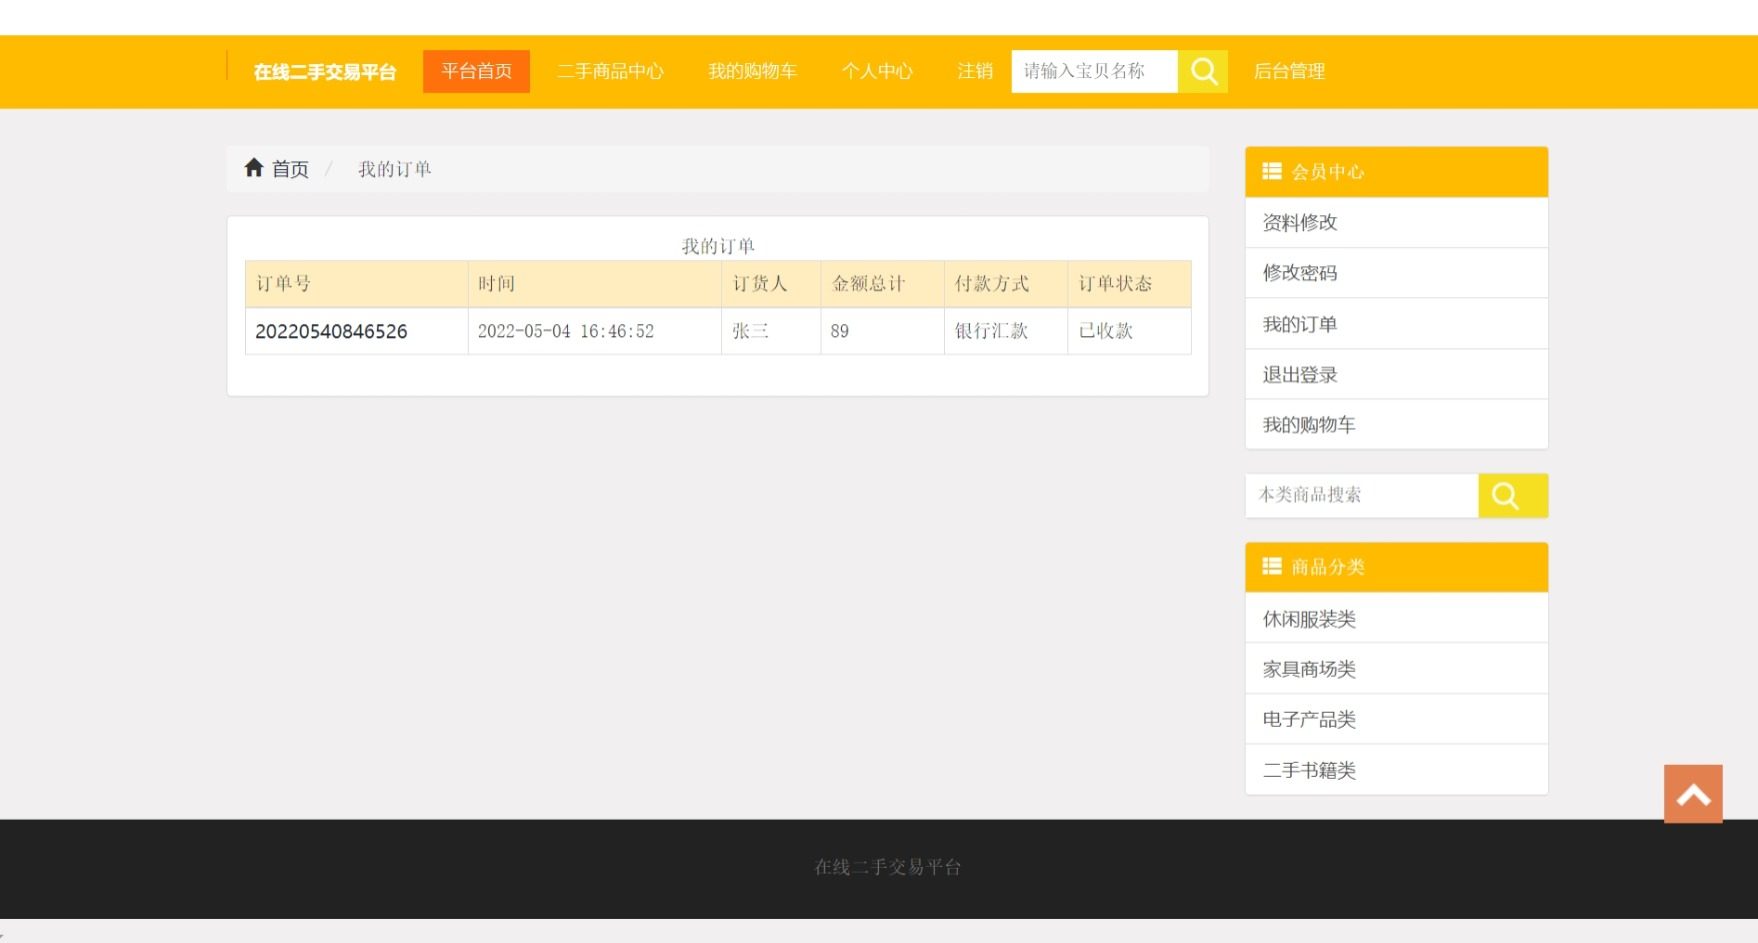Select 资料修改 in member center
The width and height of the screenshot is (1758, 943).
tap(1299, 223)
